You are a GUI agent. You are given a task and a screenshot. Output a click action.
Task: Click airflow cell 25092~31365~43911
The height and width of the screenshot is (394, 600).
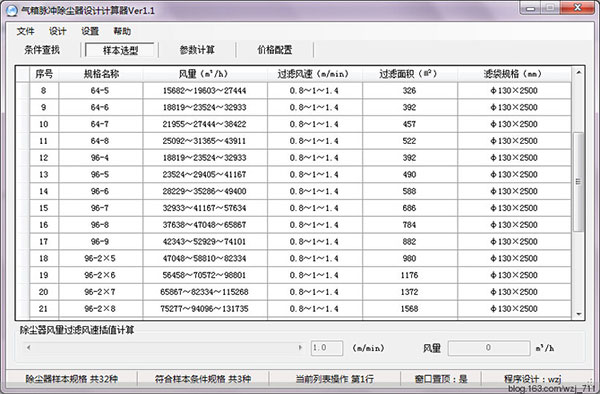pyautogui.click(x=205, y=141)
